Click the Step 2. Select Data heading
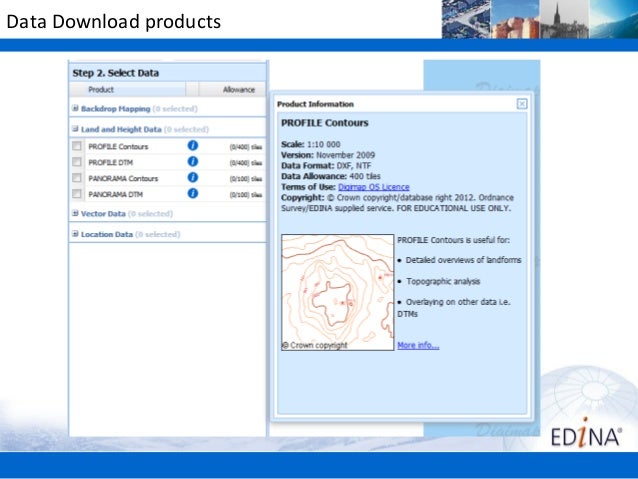The width and height of the screenshot is (638, 479). 116,73
